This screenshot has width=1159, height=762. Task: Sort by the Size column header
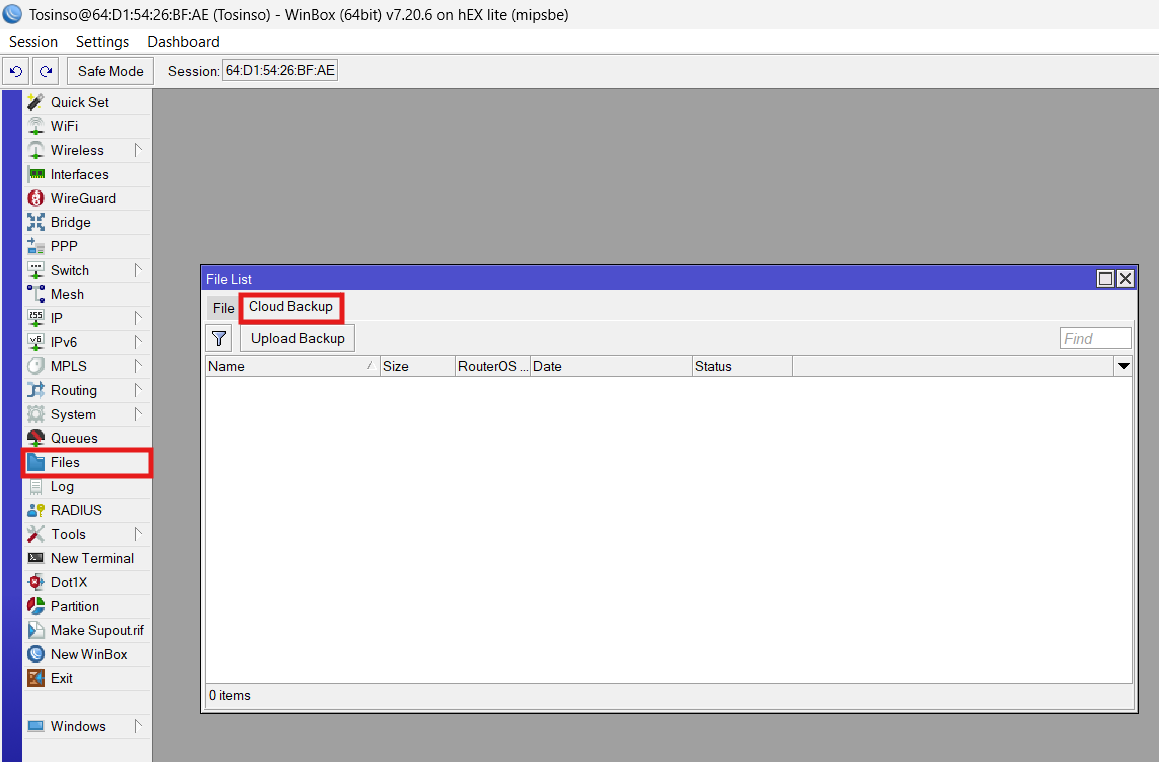pyautogui.click(x=418, y=366)
